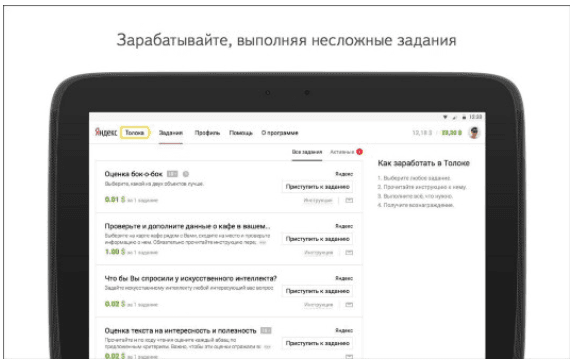574x363 pixels.
Task: Click the grey label icon beside Оценка бок-о-бок
Action: 172,174
